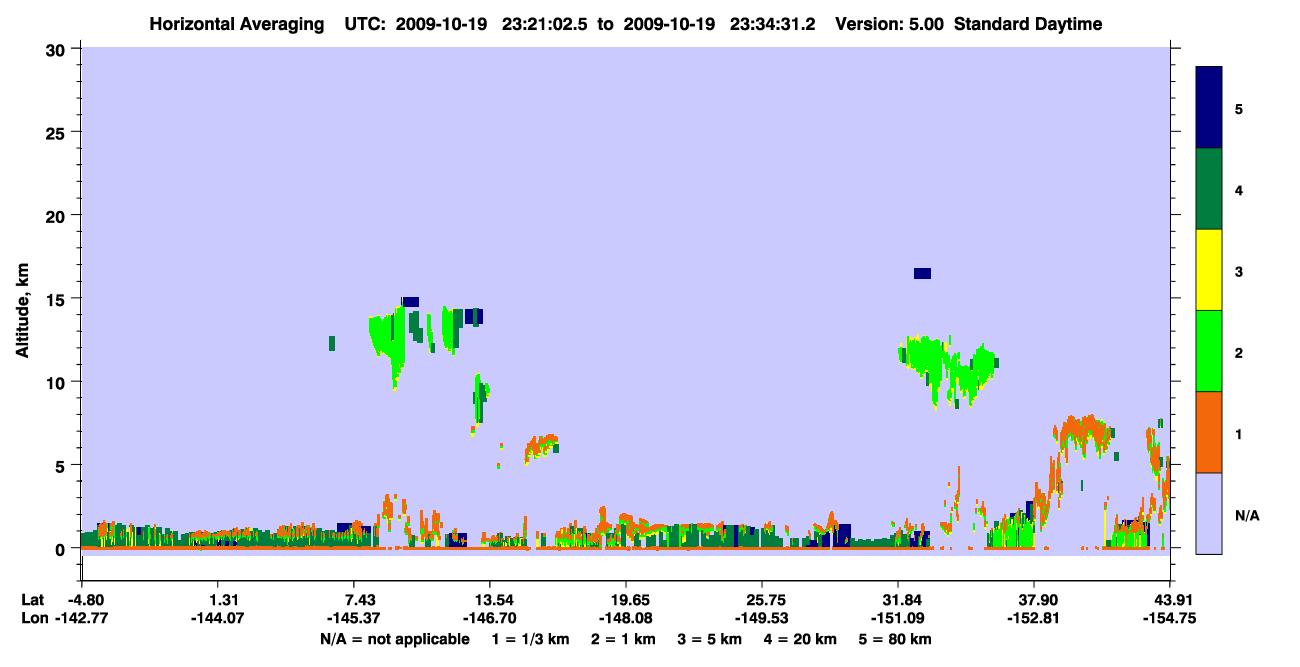
Task: Click the small dark blue block on top of the cloud near 15 km
Action: point(411,301)
